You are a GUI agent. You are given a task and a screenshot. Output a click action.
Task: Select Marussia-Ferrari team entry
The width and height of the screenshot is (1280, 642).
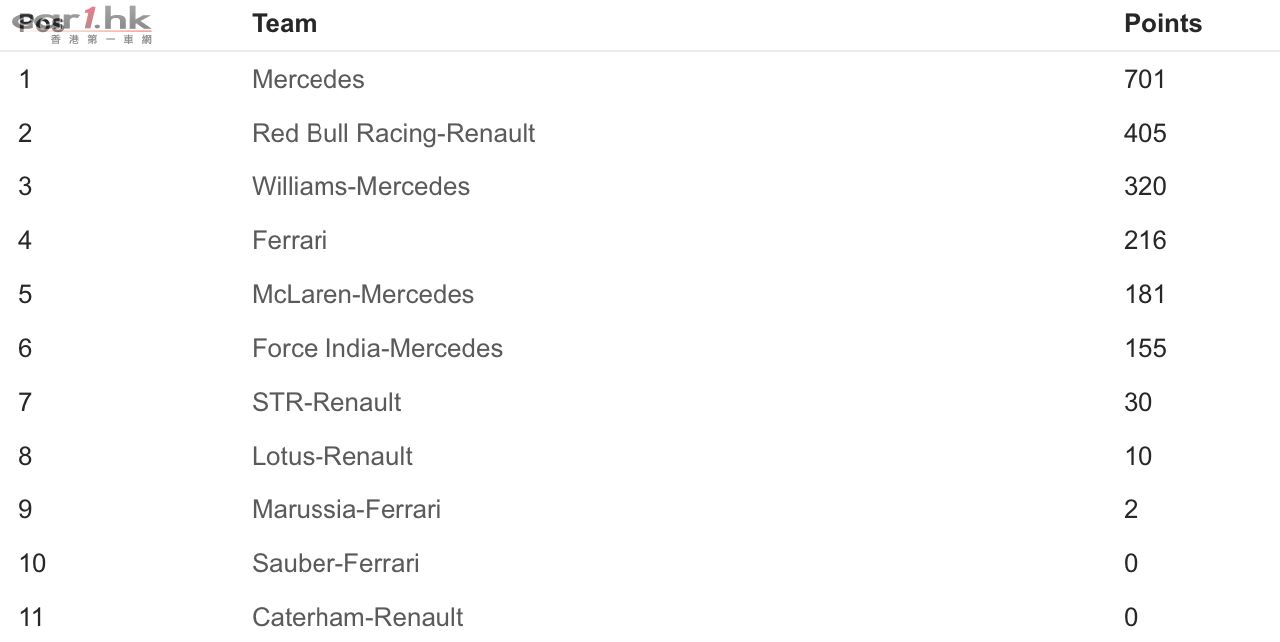346,510
